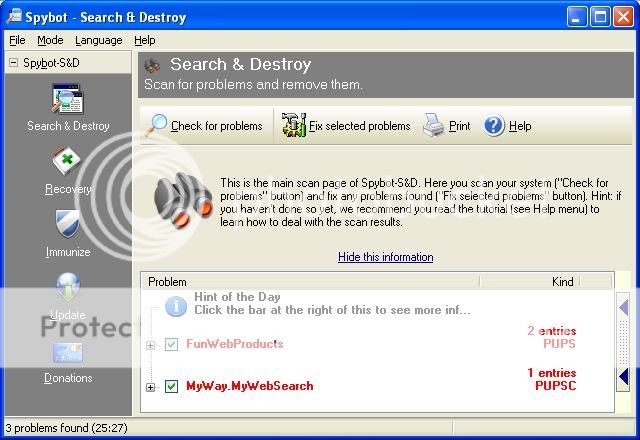Open the Immunize shield icon
The width and height of the screenshot is (640, 440).
67,223
